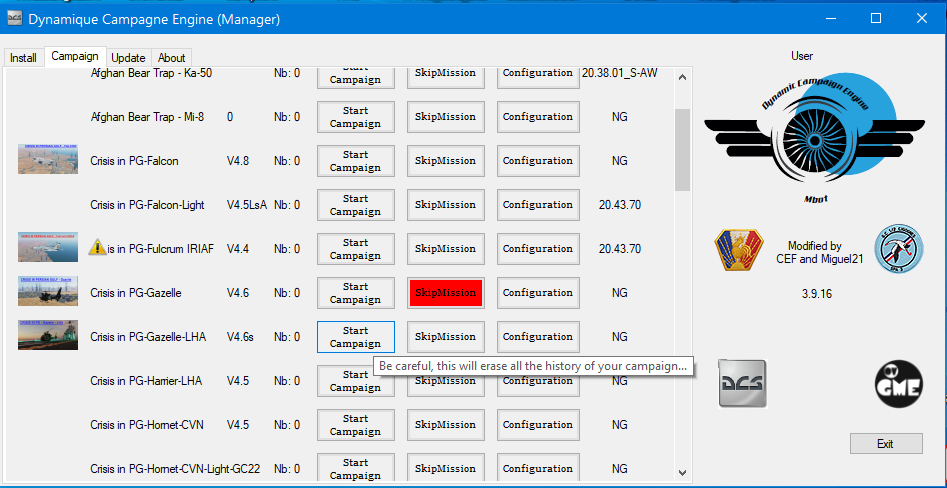The height and width of the screenshot is (488, 947).
Task: Start Campaign for PG-Fulcrum IRIAF
Action: (356, 249)
